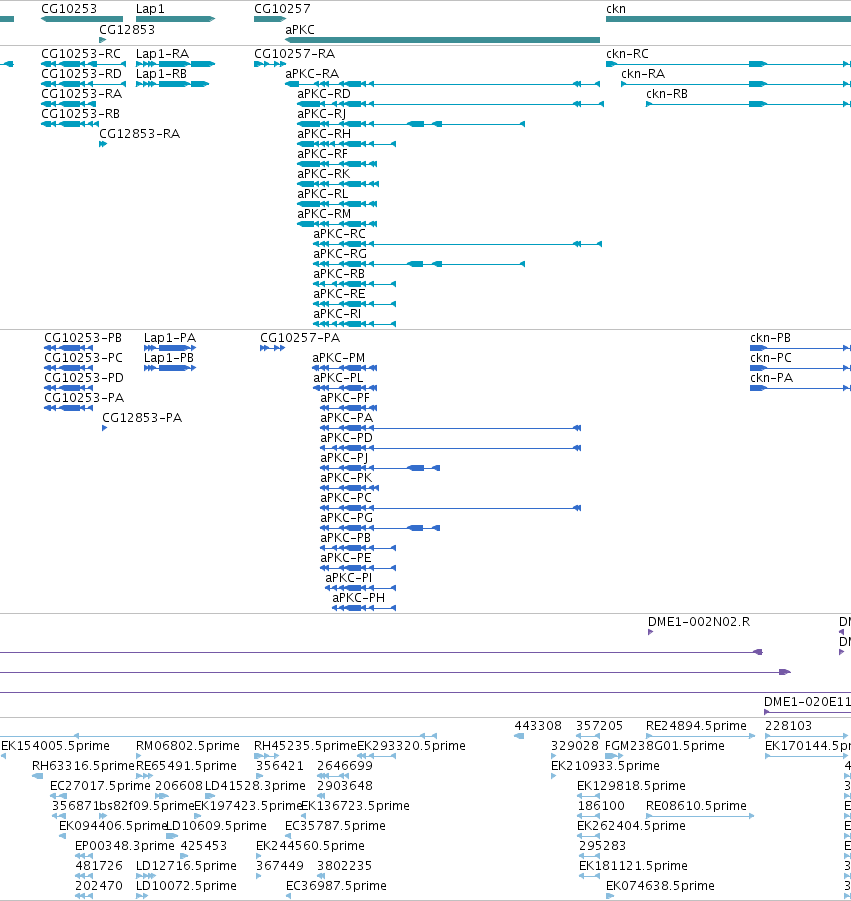Screen dimensions: 851x901
Task: Select protein aPKC-PM
Action: pos(338,358)
